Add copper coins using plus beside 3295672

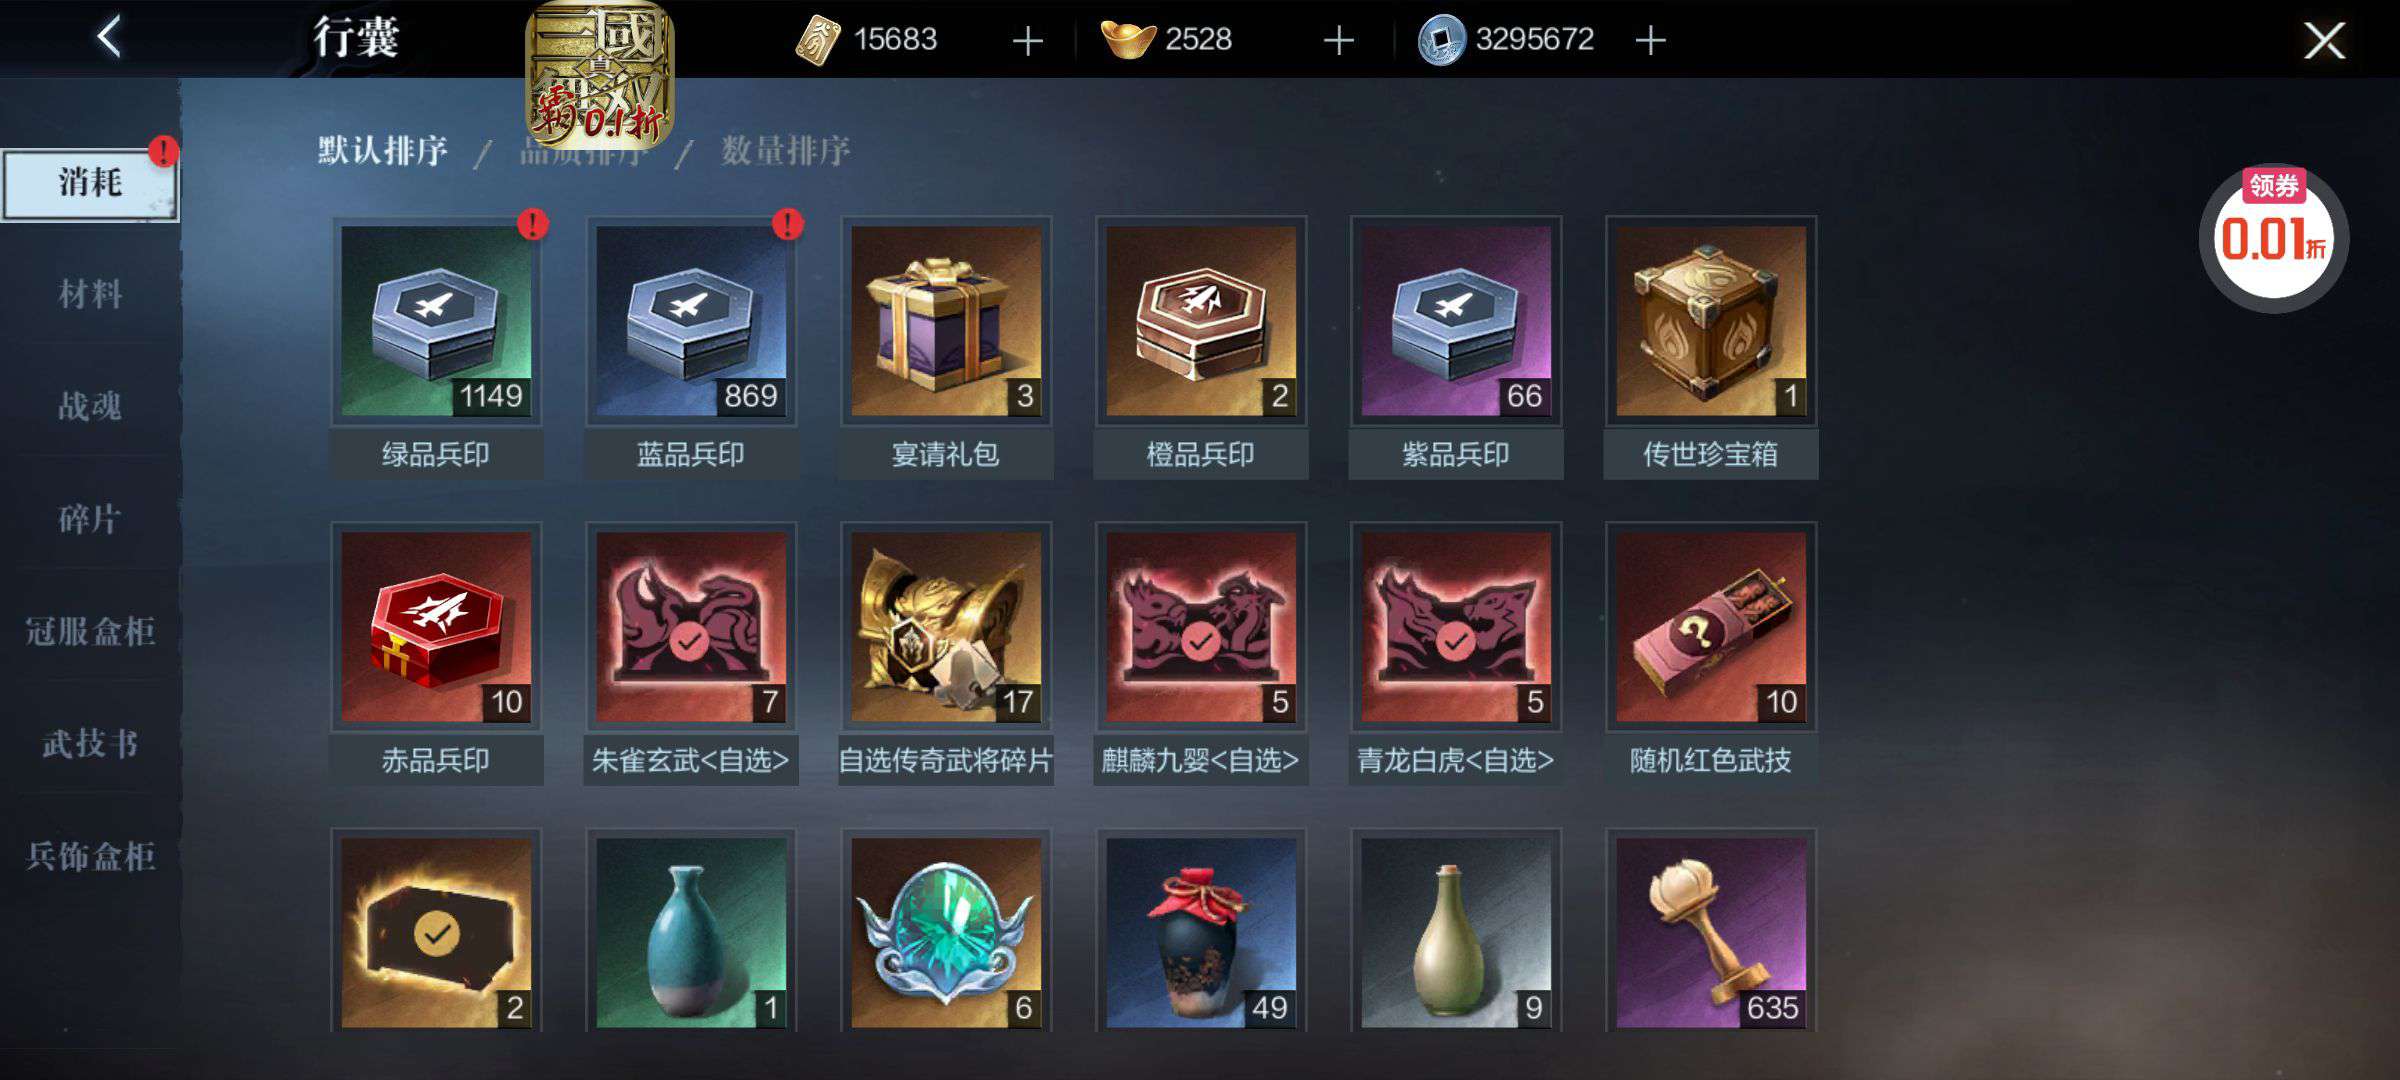click(x=1650, y=41)
